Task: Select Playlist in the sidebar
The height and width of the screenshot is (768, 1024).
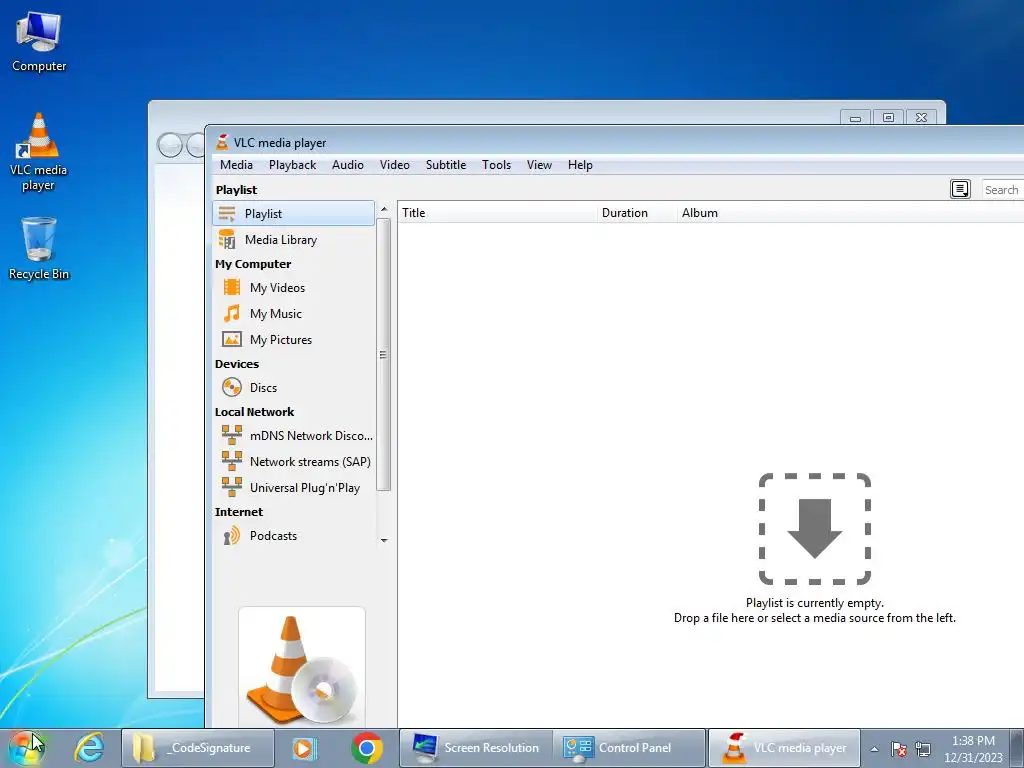Action: click(293, 214)
